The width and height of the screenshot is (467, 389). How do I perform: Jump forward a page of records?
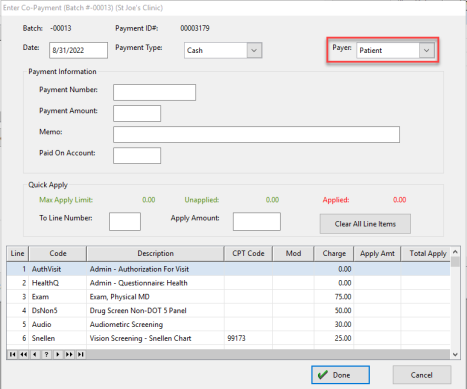point(69,354)
